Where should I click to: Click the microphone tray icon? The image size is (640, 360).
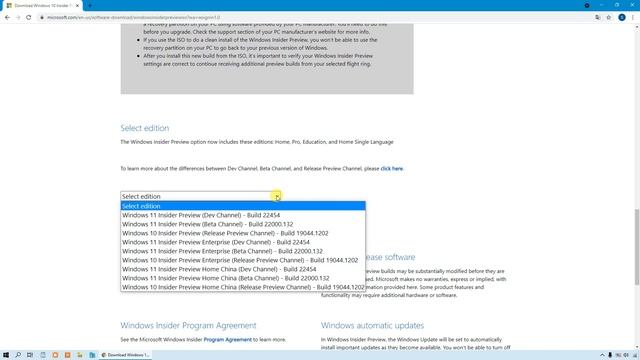610,355
